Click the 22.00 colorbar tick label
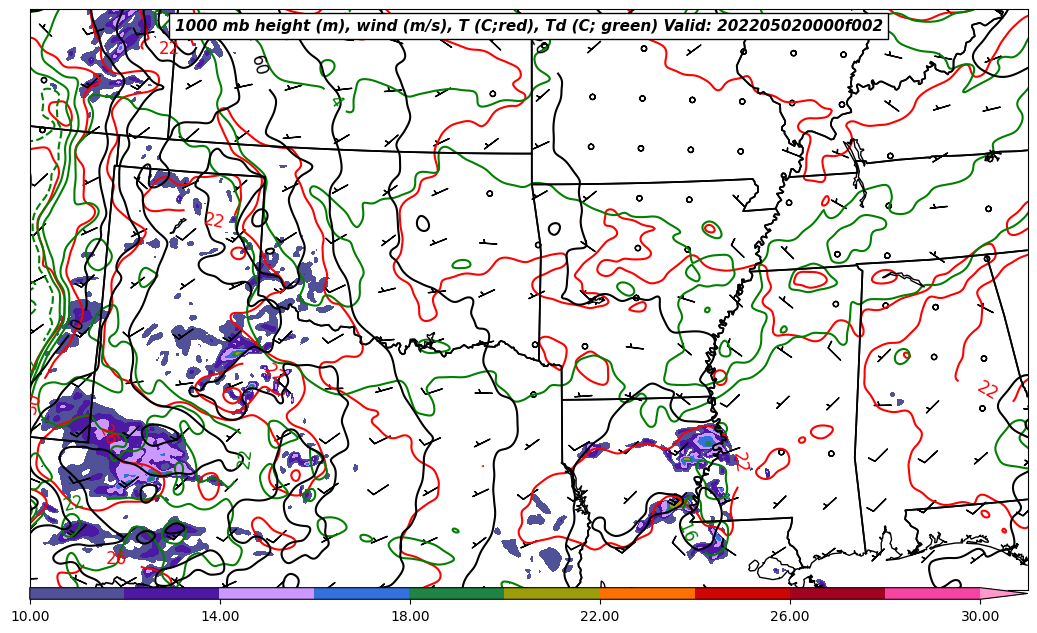 click(600, 616)
